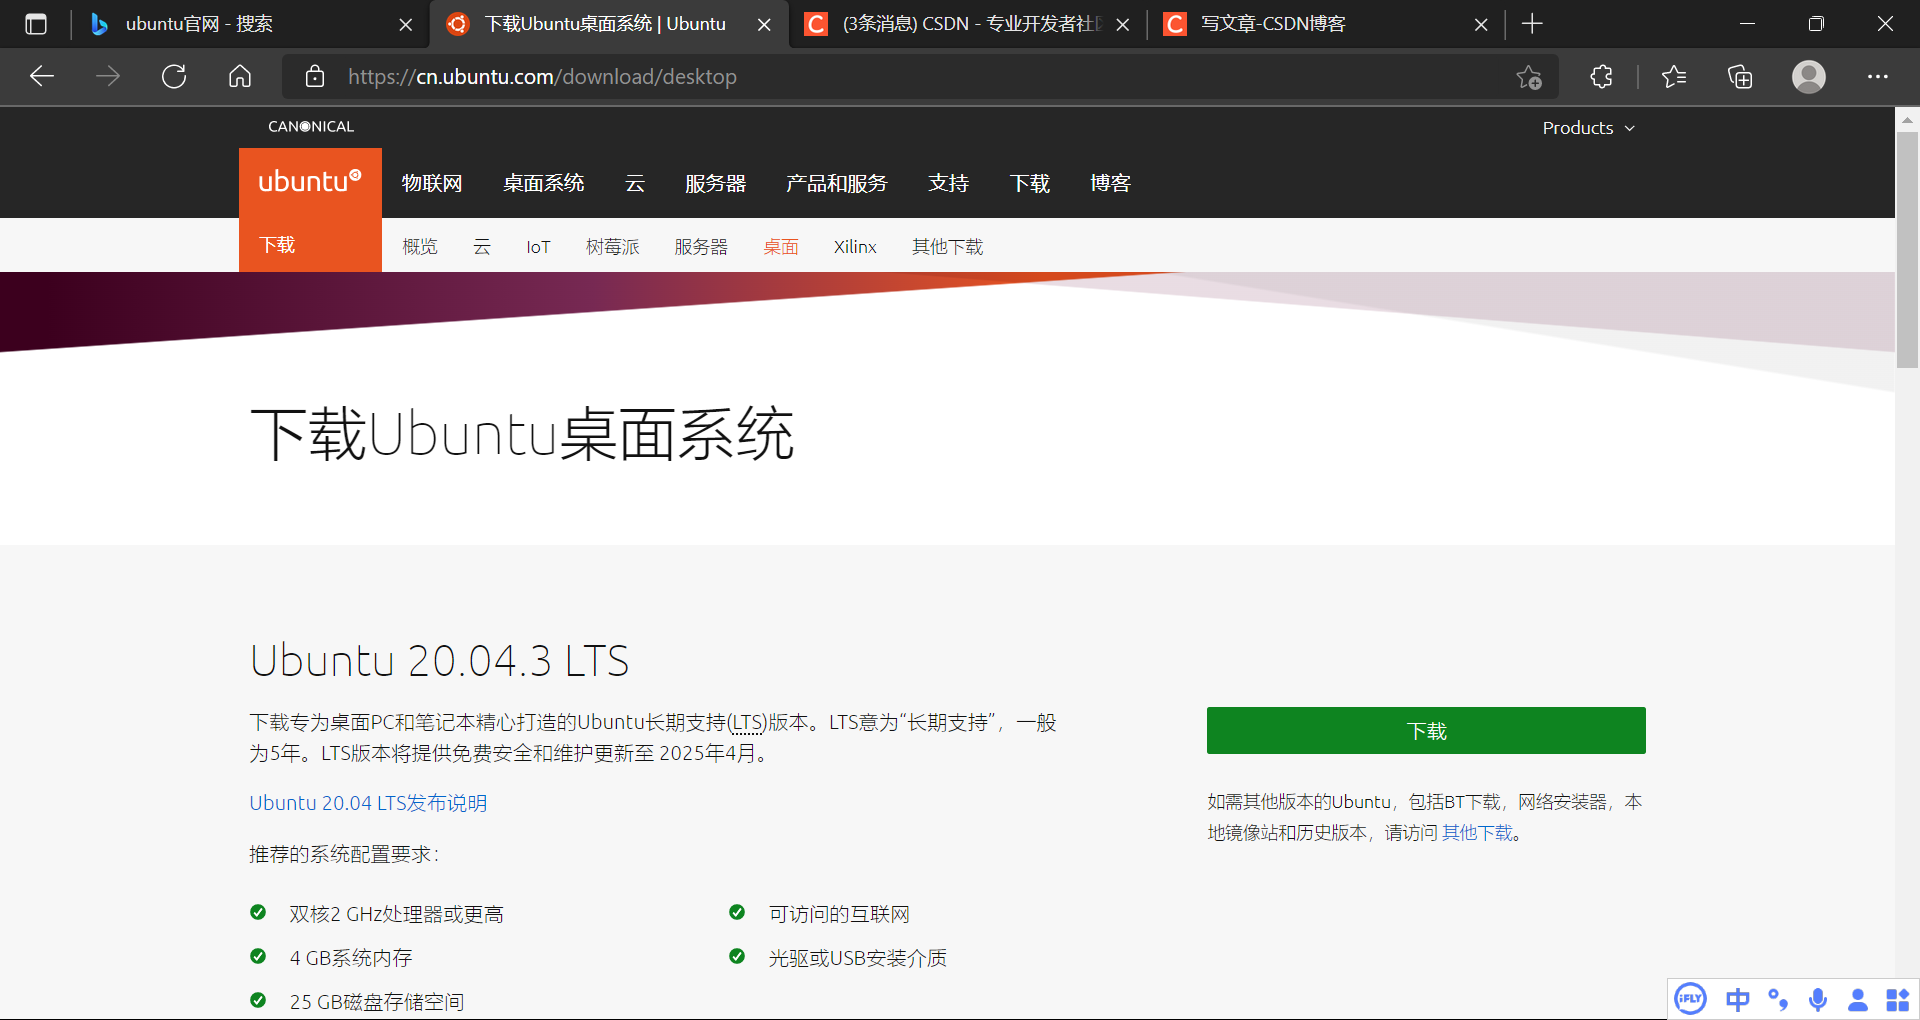Click the punctuation mode icon in IME bar
1920x1020 pixels.
point(1778,999)
